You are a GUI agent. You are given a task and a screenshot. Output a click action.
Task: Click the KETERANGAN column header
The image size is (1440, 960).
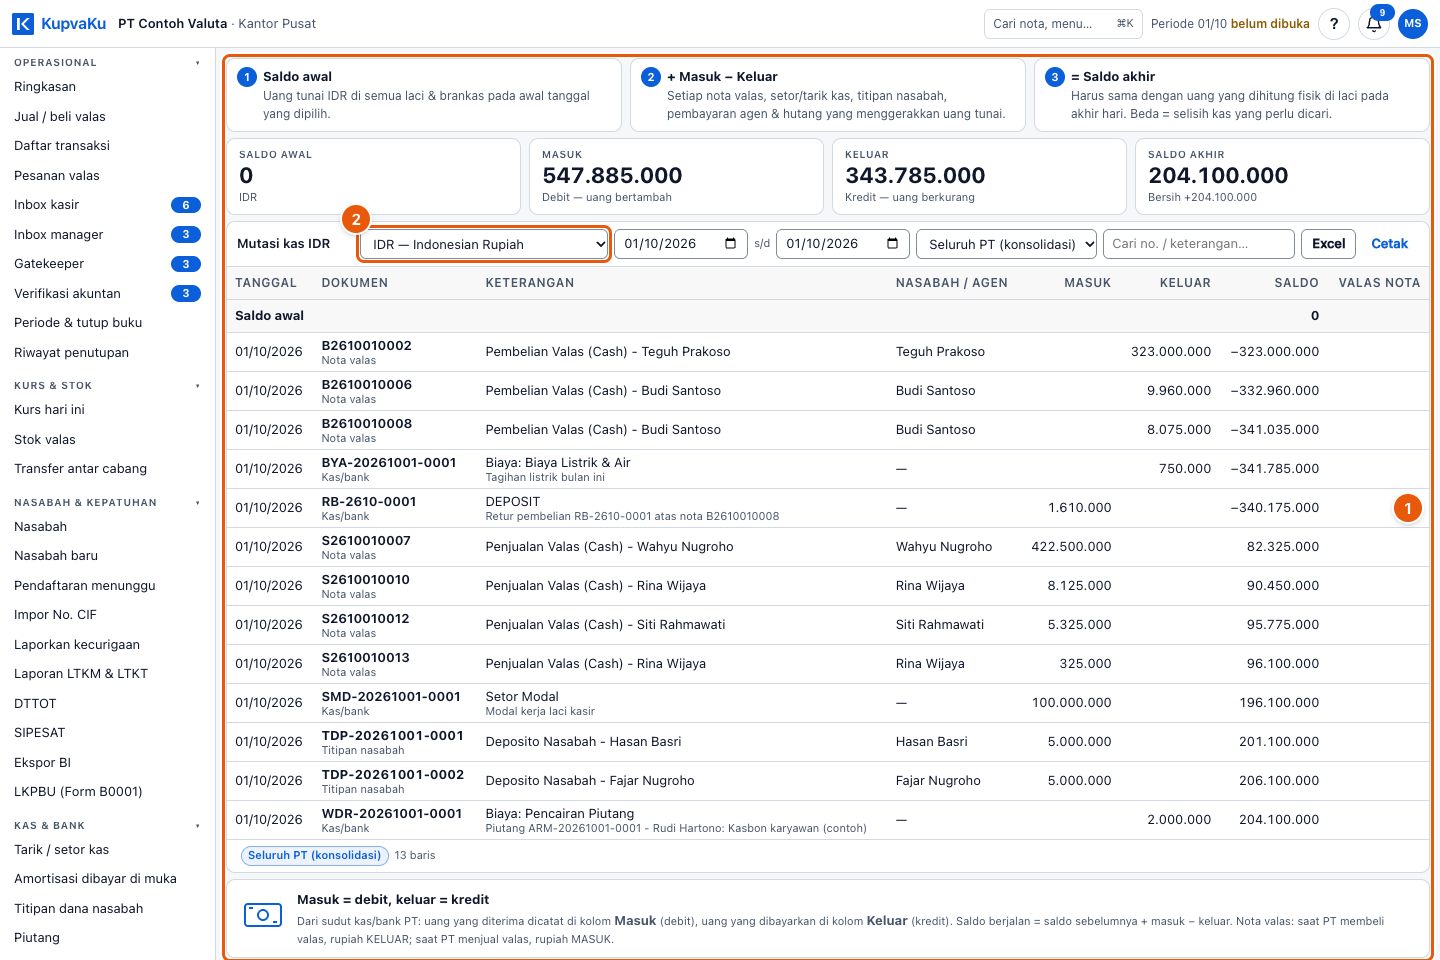coord(530,283)
